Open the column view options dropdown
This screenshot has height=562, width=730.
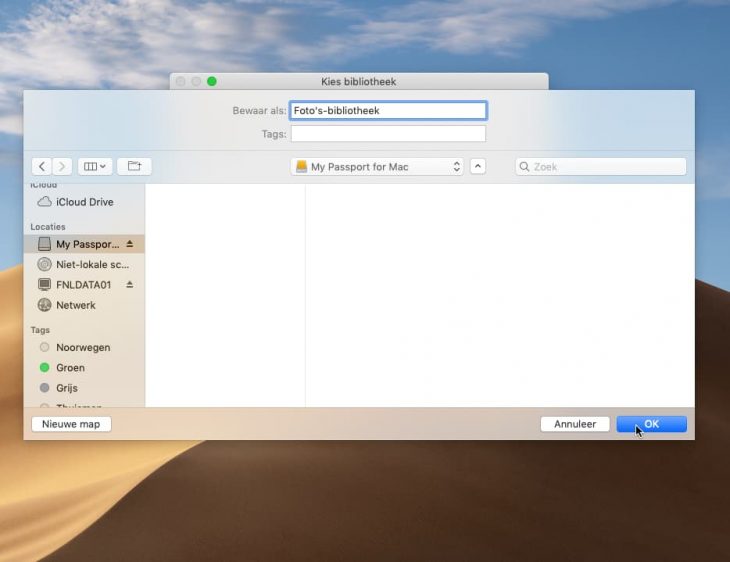[95, 167]
